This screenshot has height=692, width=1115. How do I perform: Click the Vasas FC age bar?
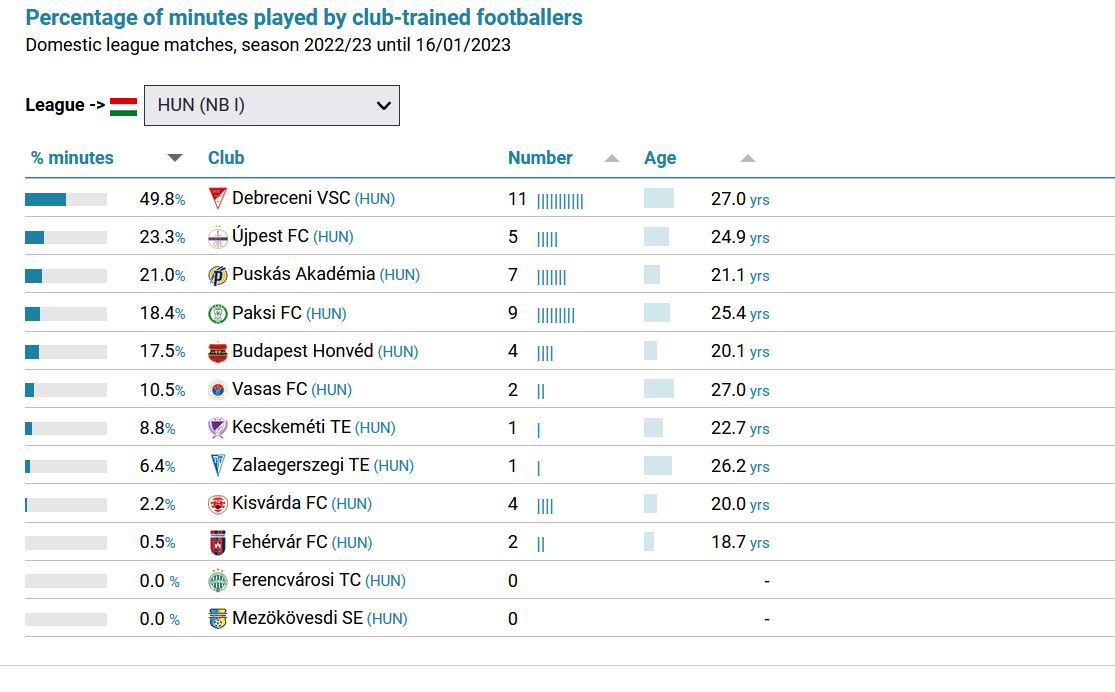[x=658, y=389]
